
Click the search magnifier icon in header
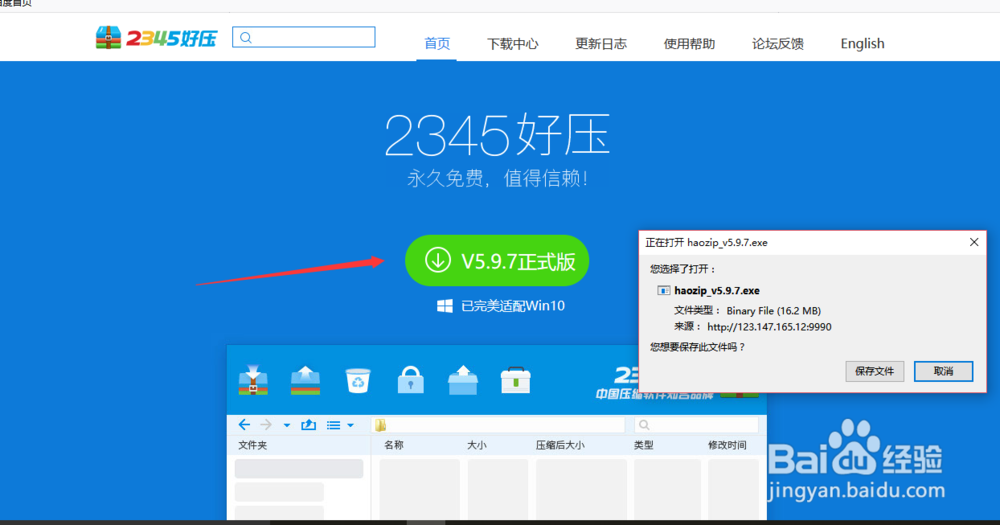coord(246,38)
